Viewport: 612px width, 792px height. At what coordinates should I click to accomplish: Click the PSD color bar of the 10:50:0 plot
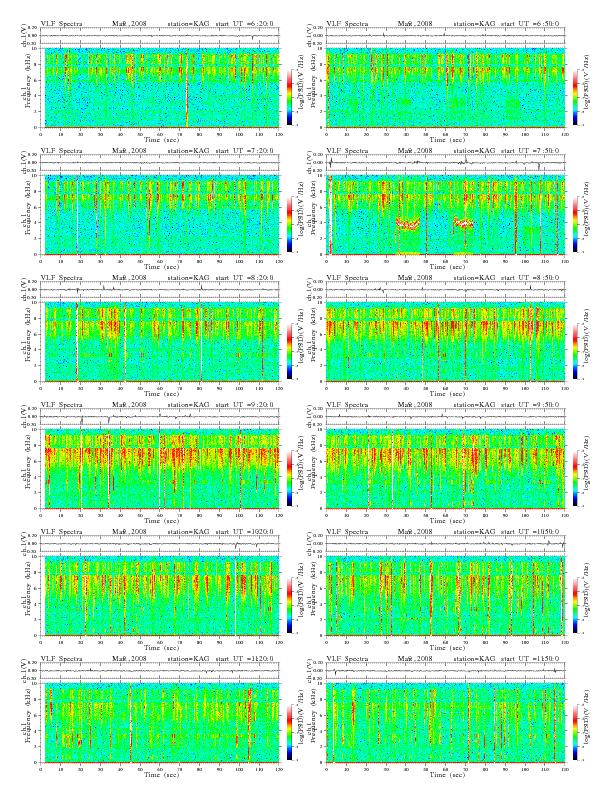576,605
